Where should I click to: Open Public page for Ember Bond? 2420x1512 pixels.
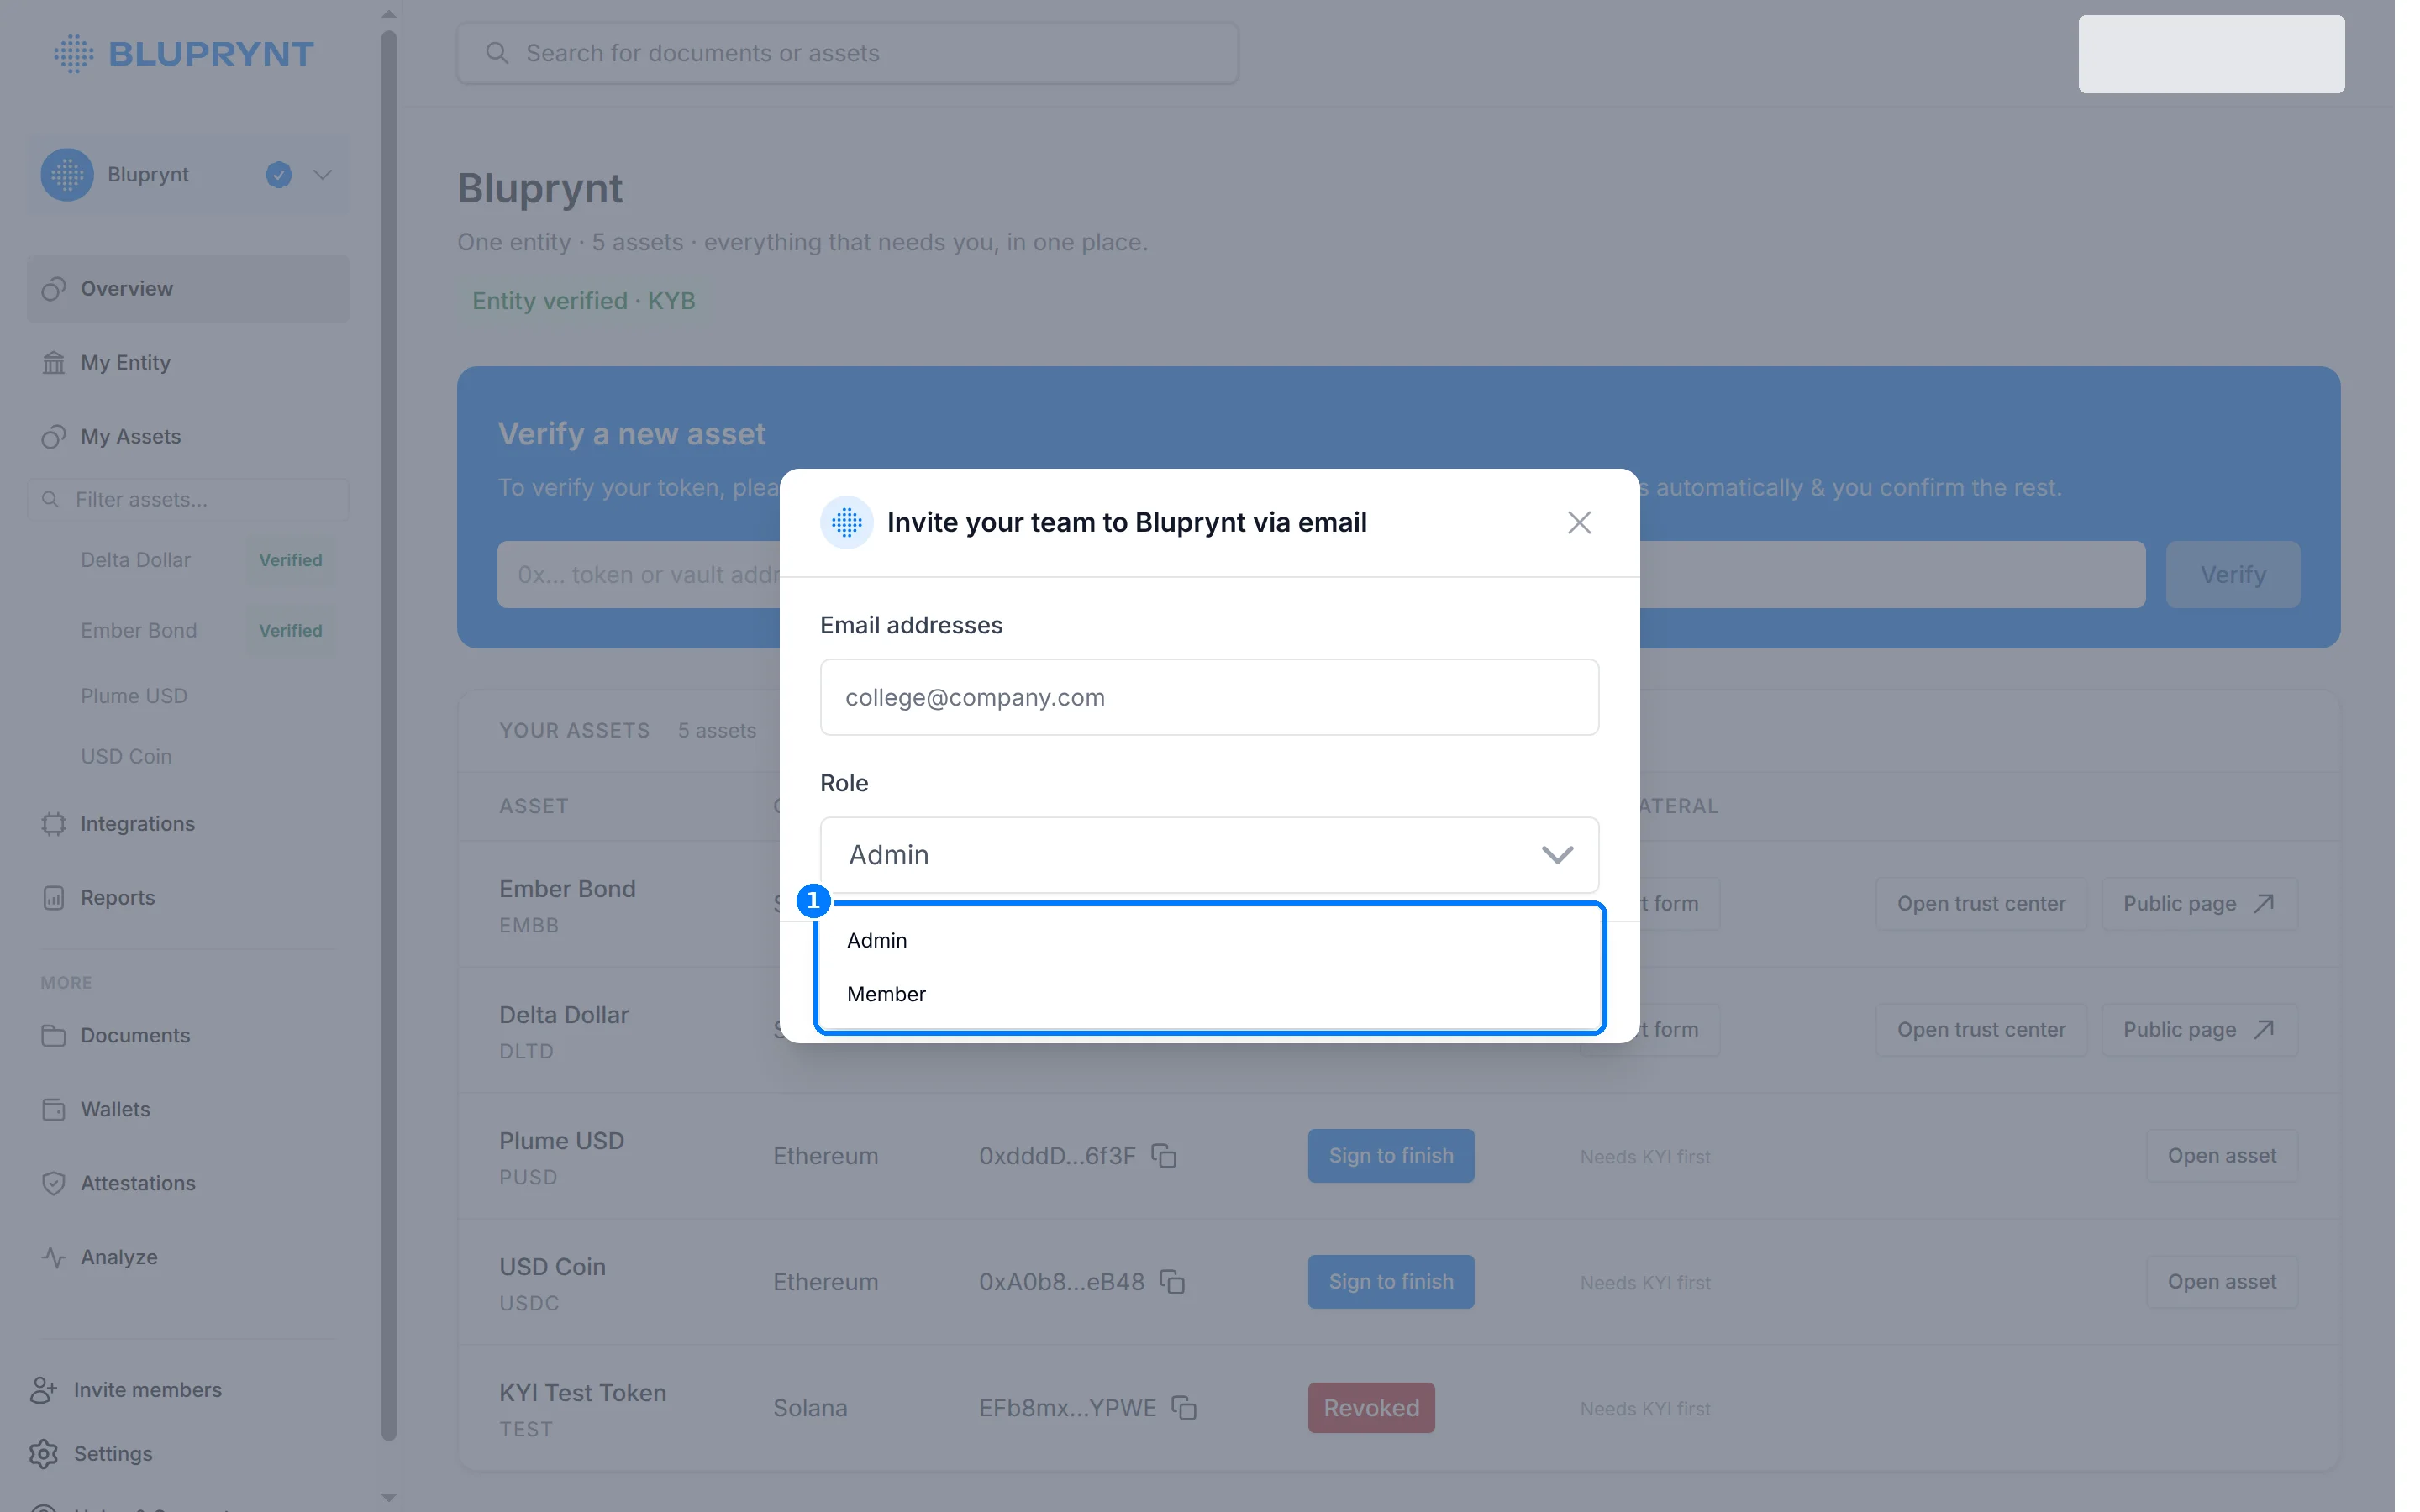pyautogui.click(x=2199, y=904)
